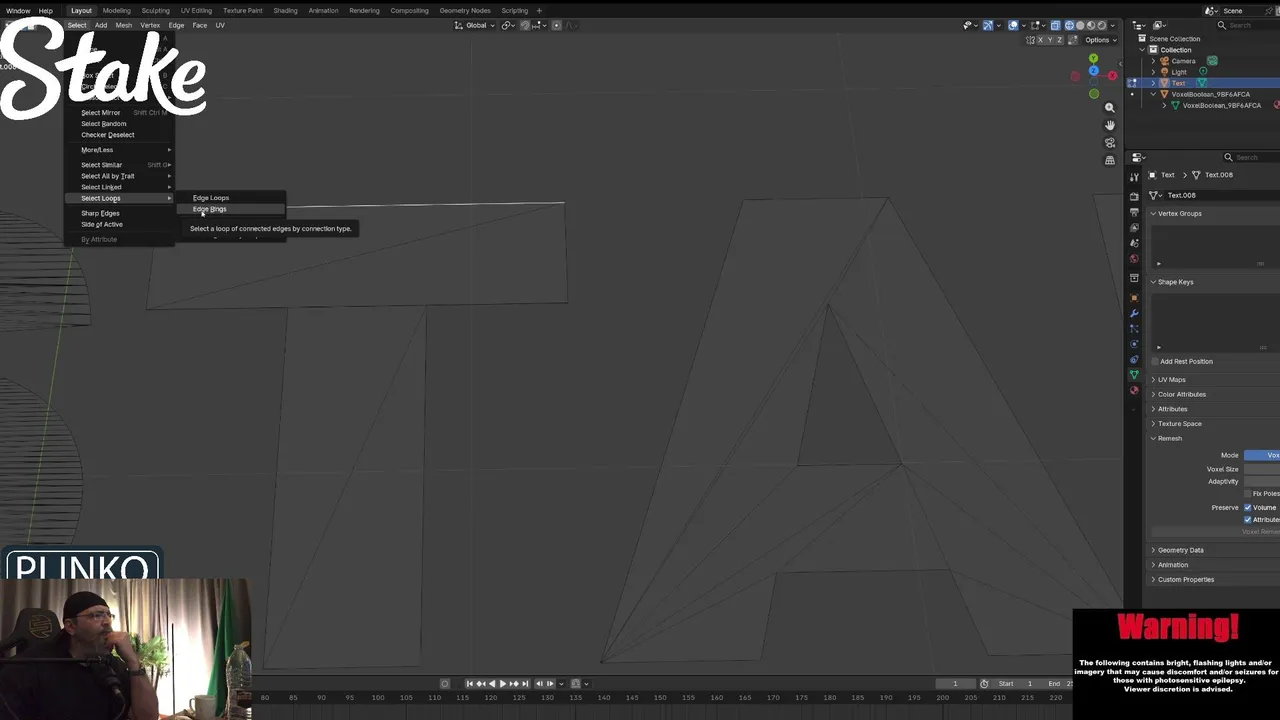Select rendered viewport shading icon

[x=1102, y=25]
